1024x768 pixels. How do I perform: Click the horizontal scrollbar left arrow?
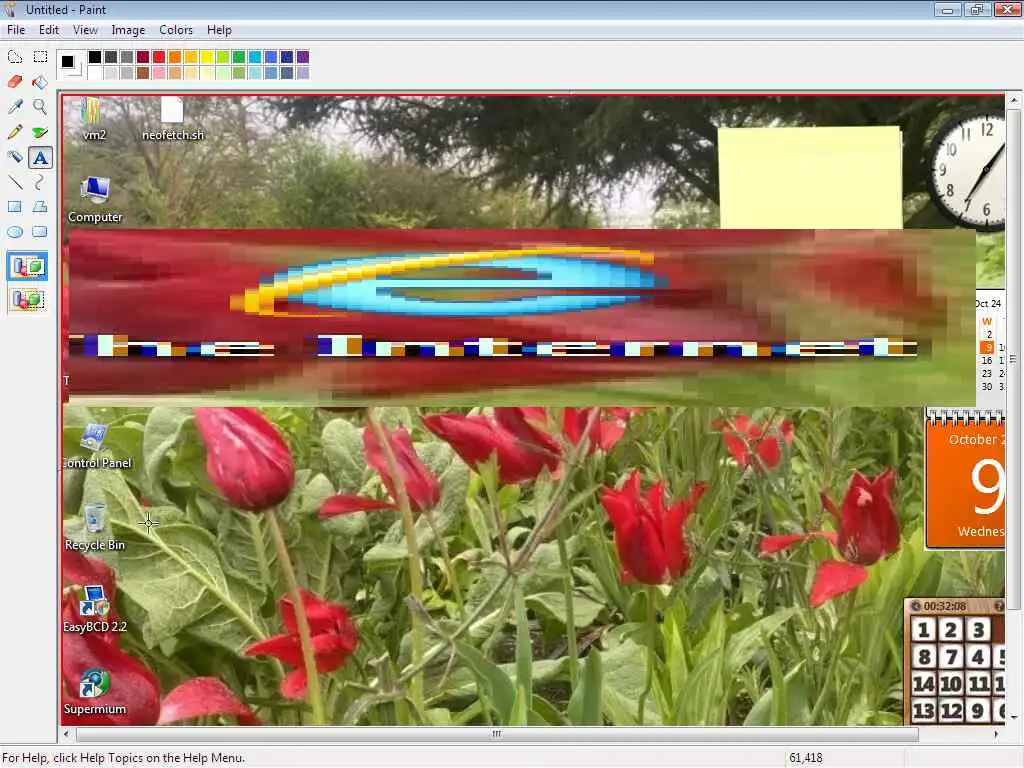click(67, 734)
